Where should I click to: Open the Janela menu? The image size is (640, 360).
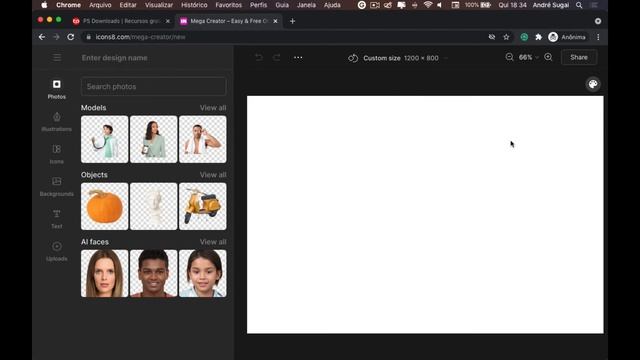[x=306, y=5]
